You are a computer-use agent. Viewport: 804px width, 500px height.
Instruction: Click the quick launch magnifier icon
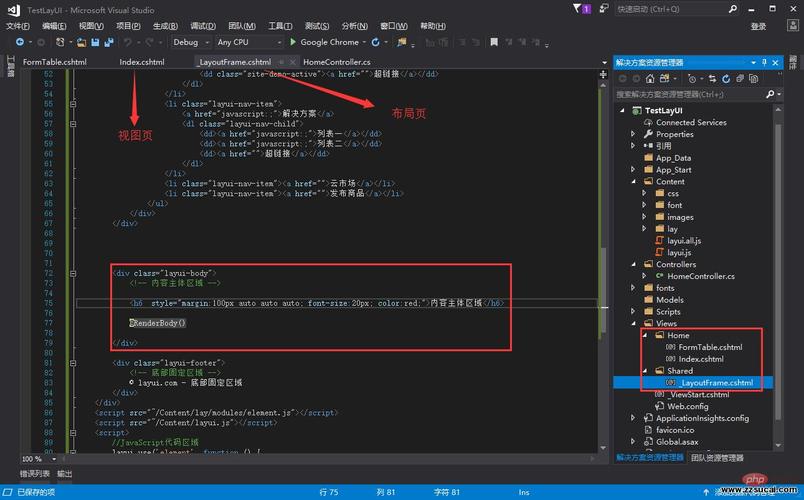[x=733, y=9]
